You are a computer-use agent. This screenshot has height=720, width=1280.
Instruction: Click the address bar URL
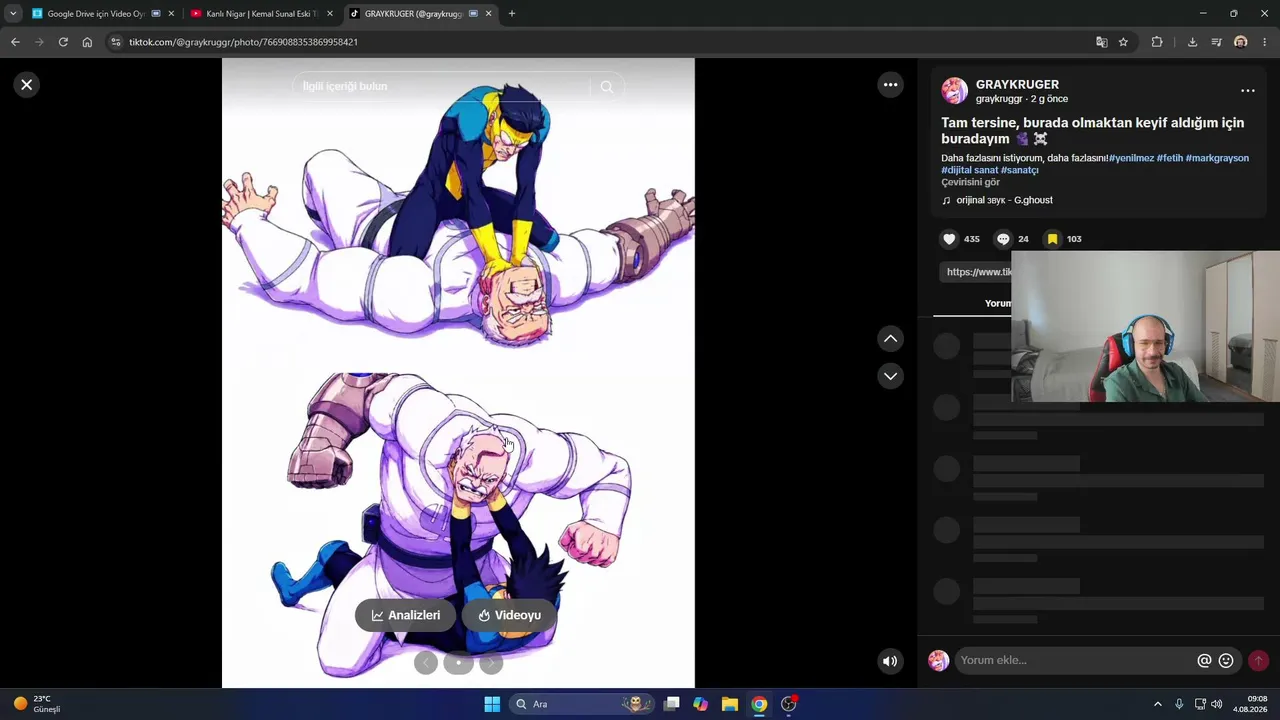pos(243,42)
